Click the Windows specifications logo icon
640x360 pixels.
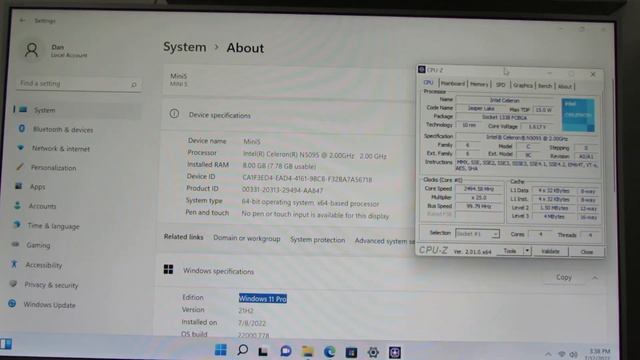click(168, 269)
